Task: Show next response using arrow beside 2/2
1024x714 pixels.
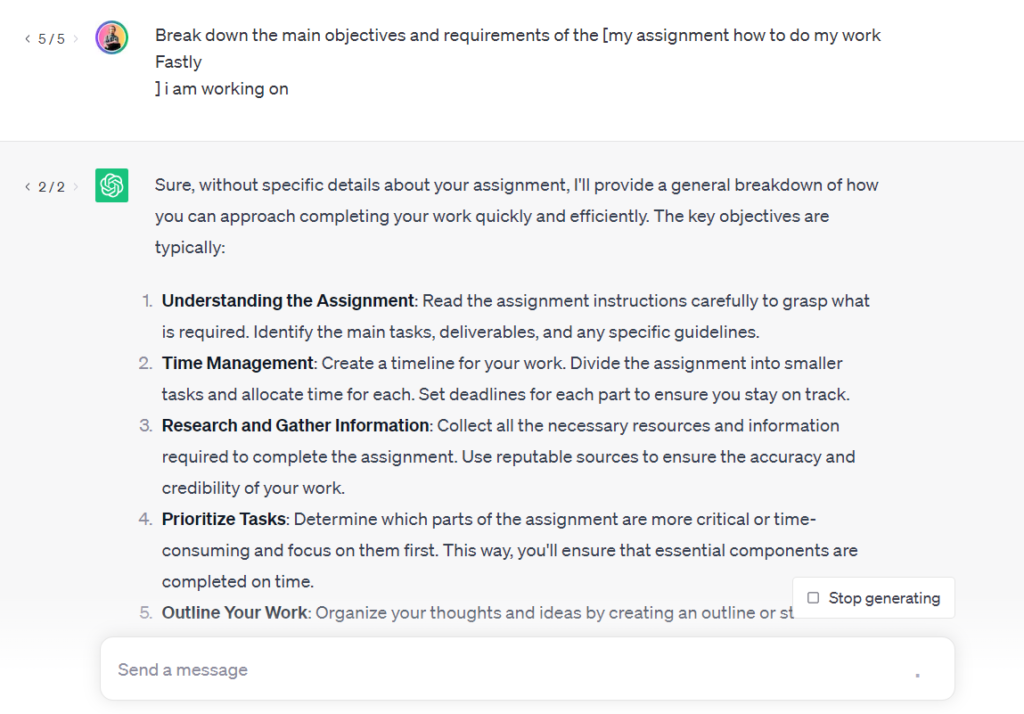Action: tap(76, 187)
